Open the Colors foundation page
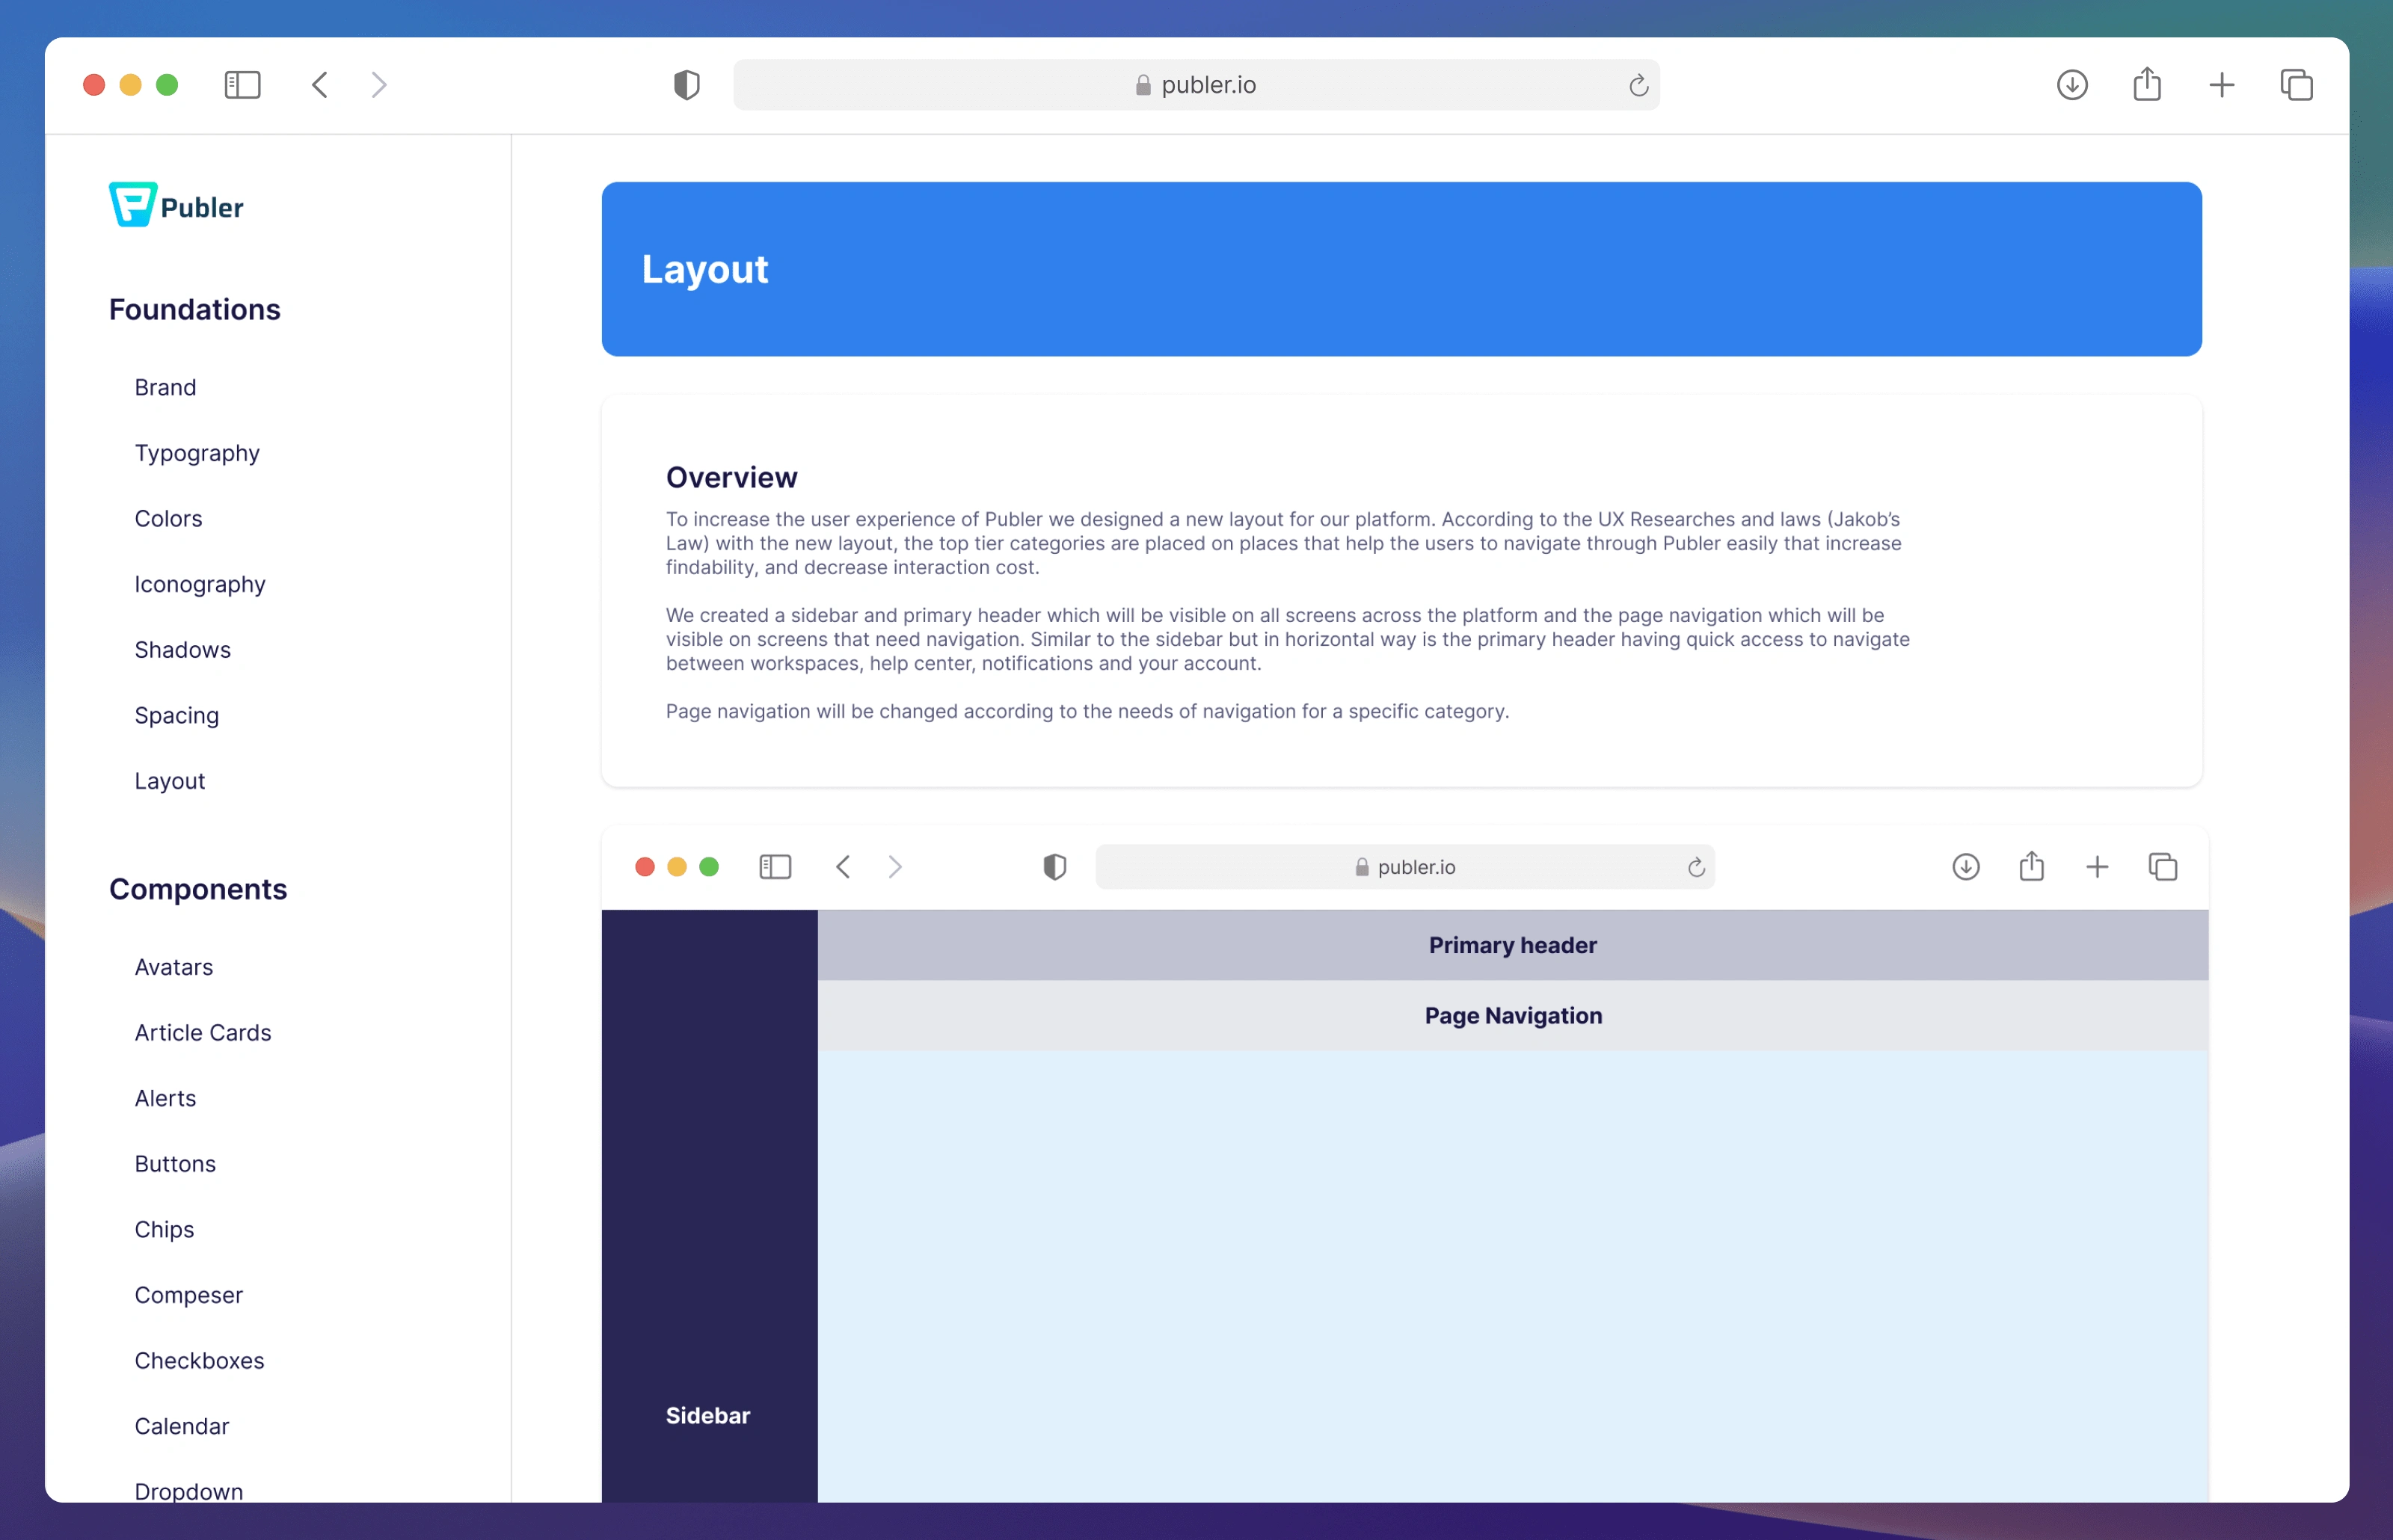The width and height of the screenshot is (2393, 1540). [x=168, y=518]
